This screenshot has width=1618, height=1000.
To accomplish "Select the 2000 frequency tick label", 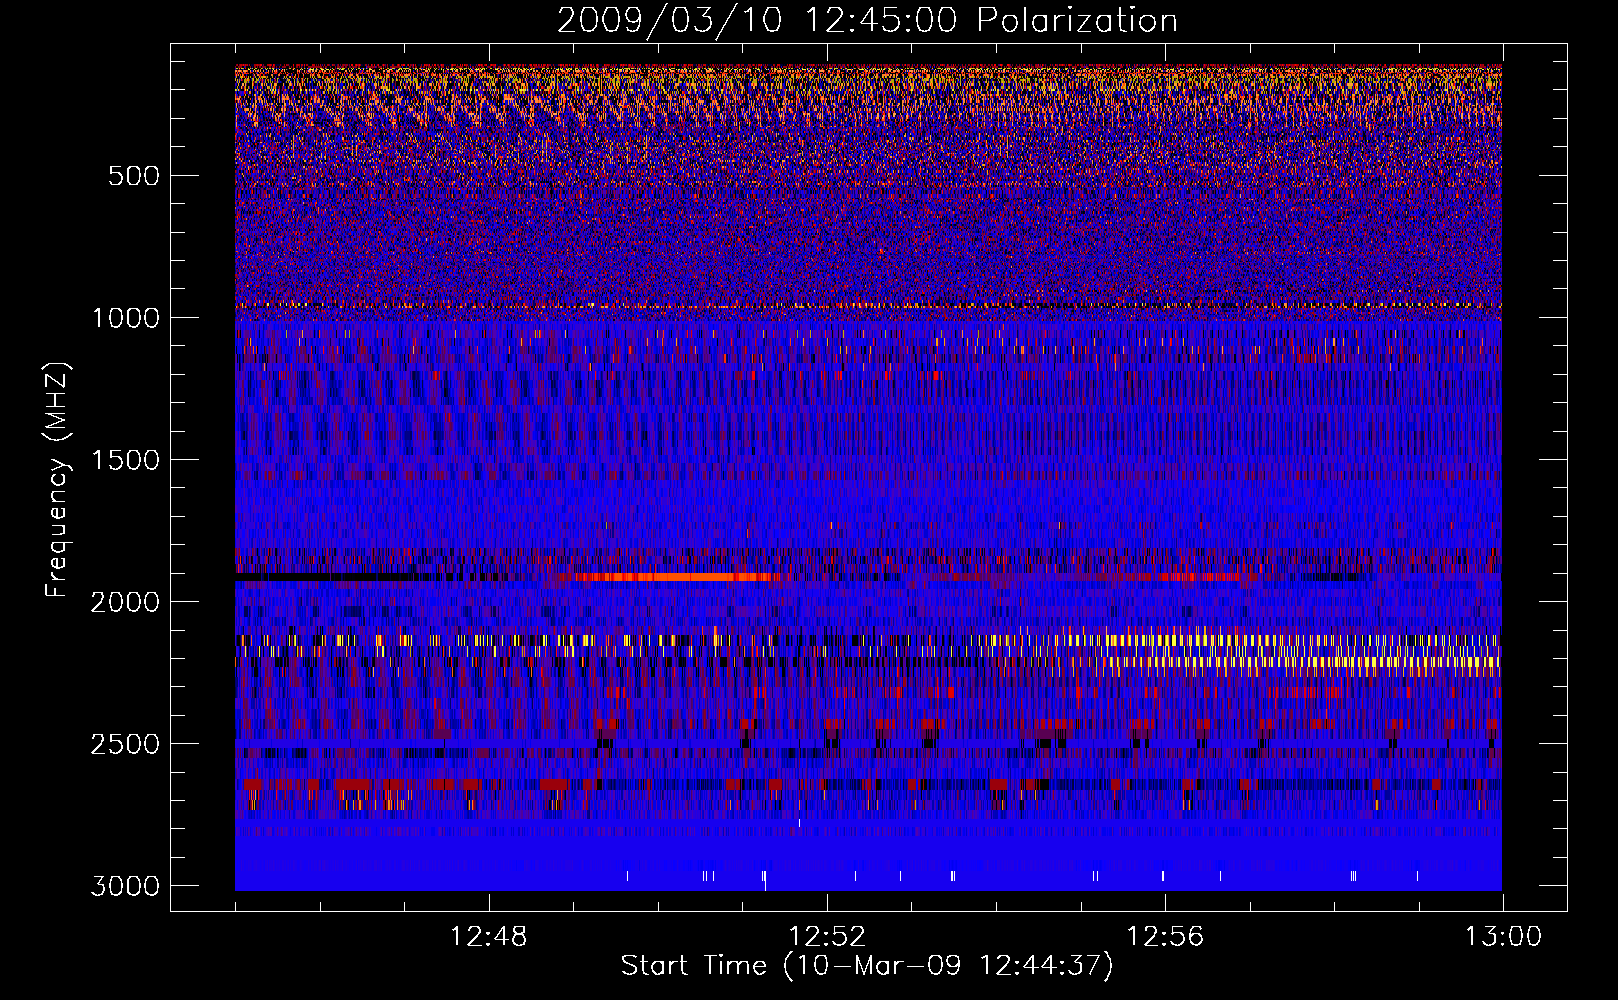I will (x=125, y=602).
